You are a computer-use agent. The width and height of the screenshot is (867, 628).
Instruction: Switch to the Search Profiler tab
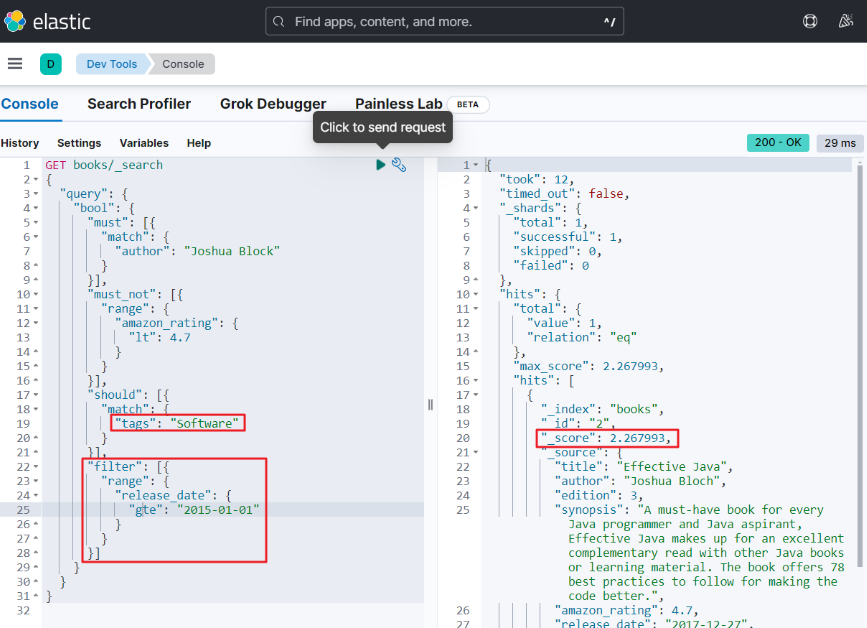pos(139,104)
